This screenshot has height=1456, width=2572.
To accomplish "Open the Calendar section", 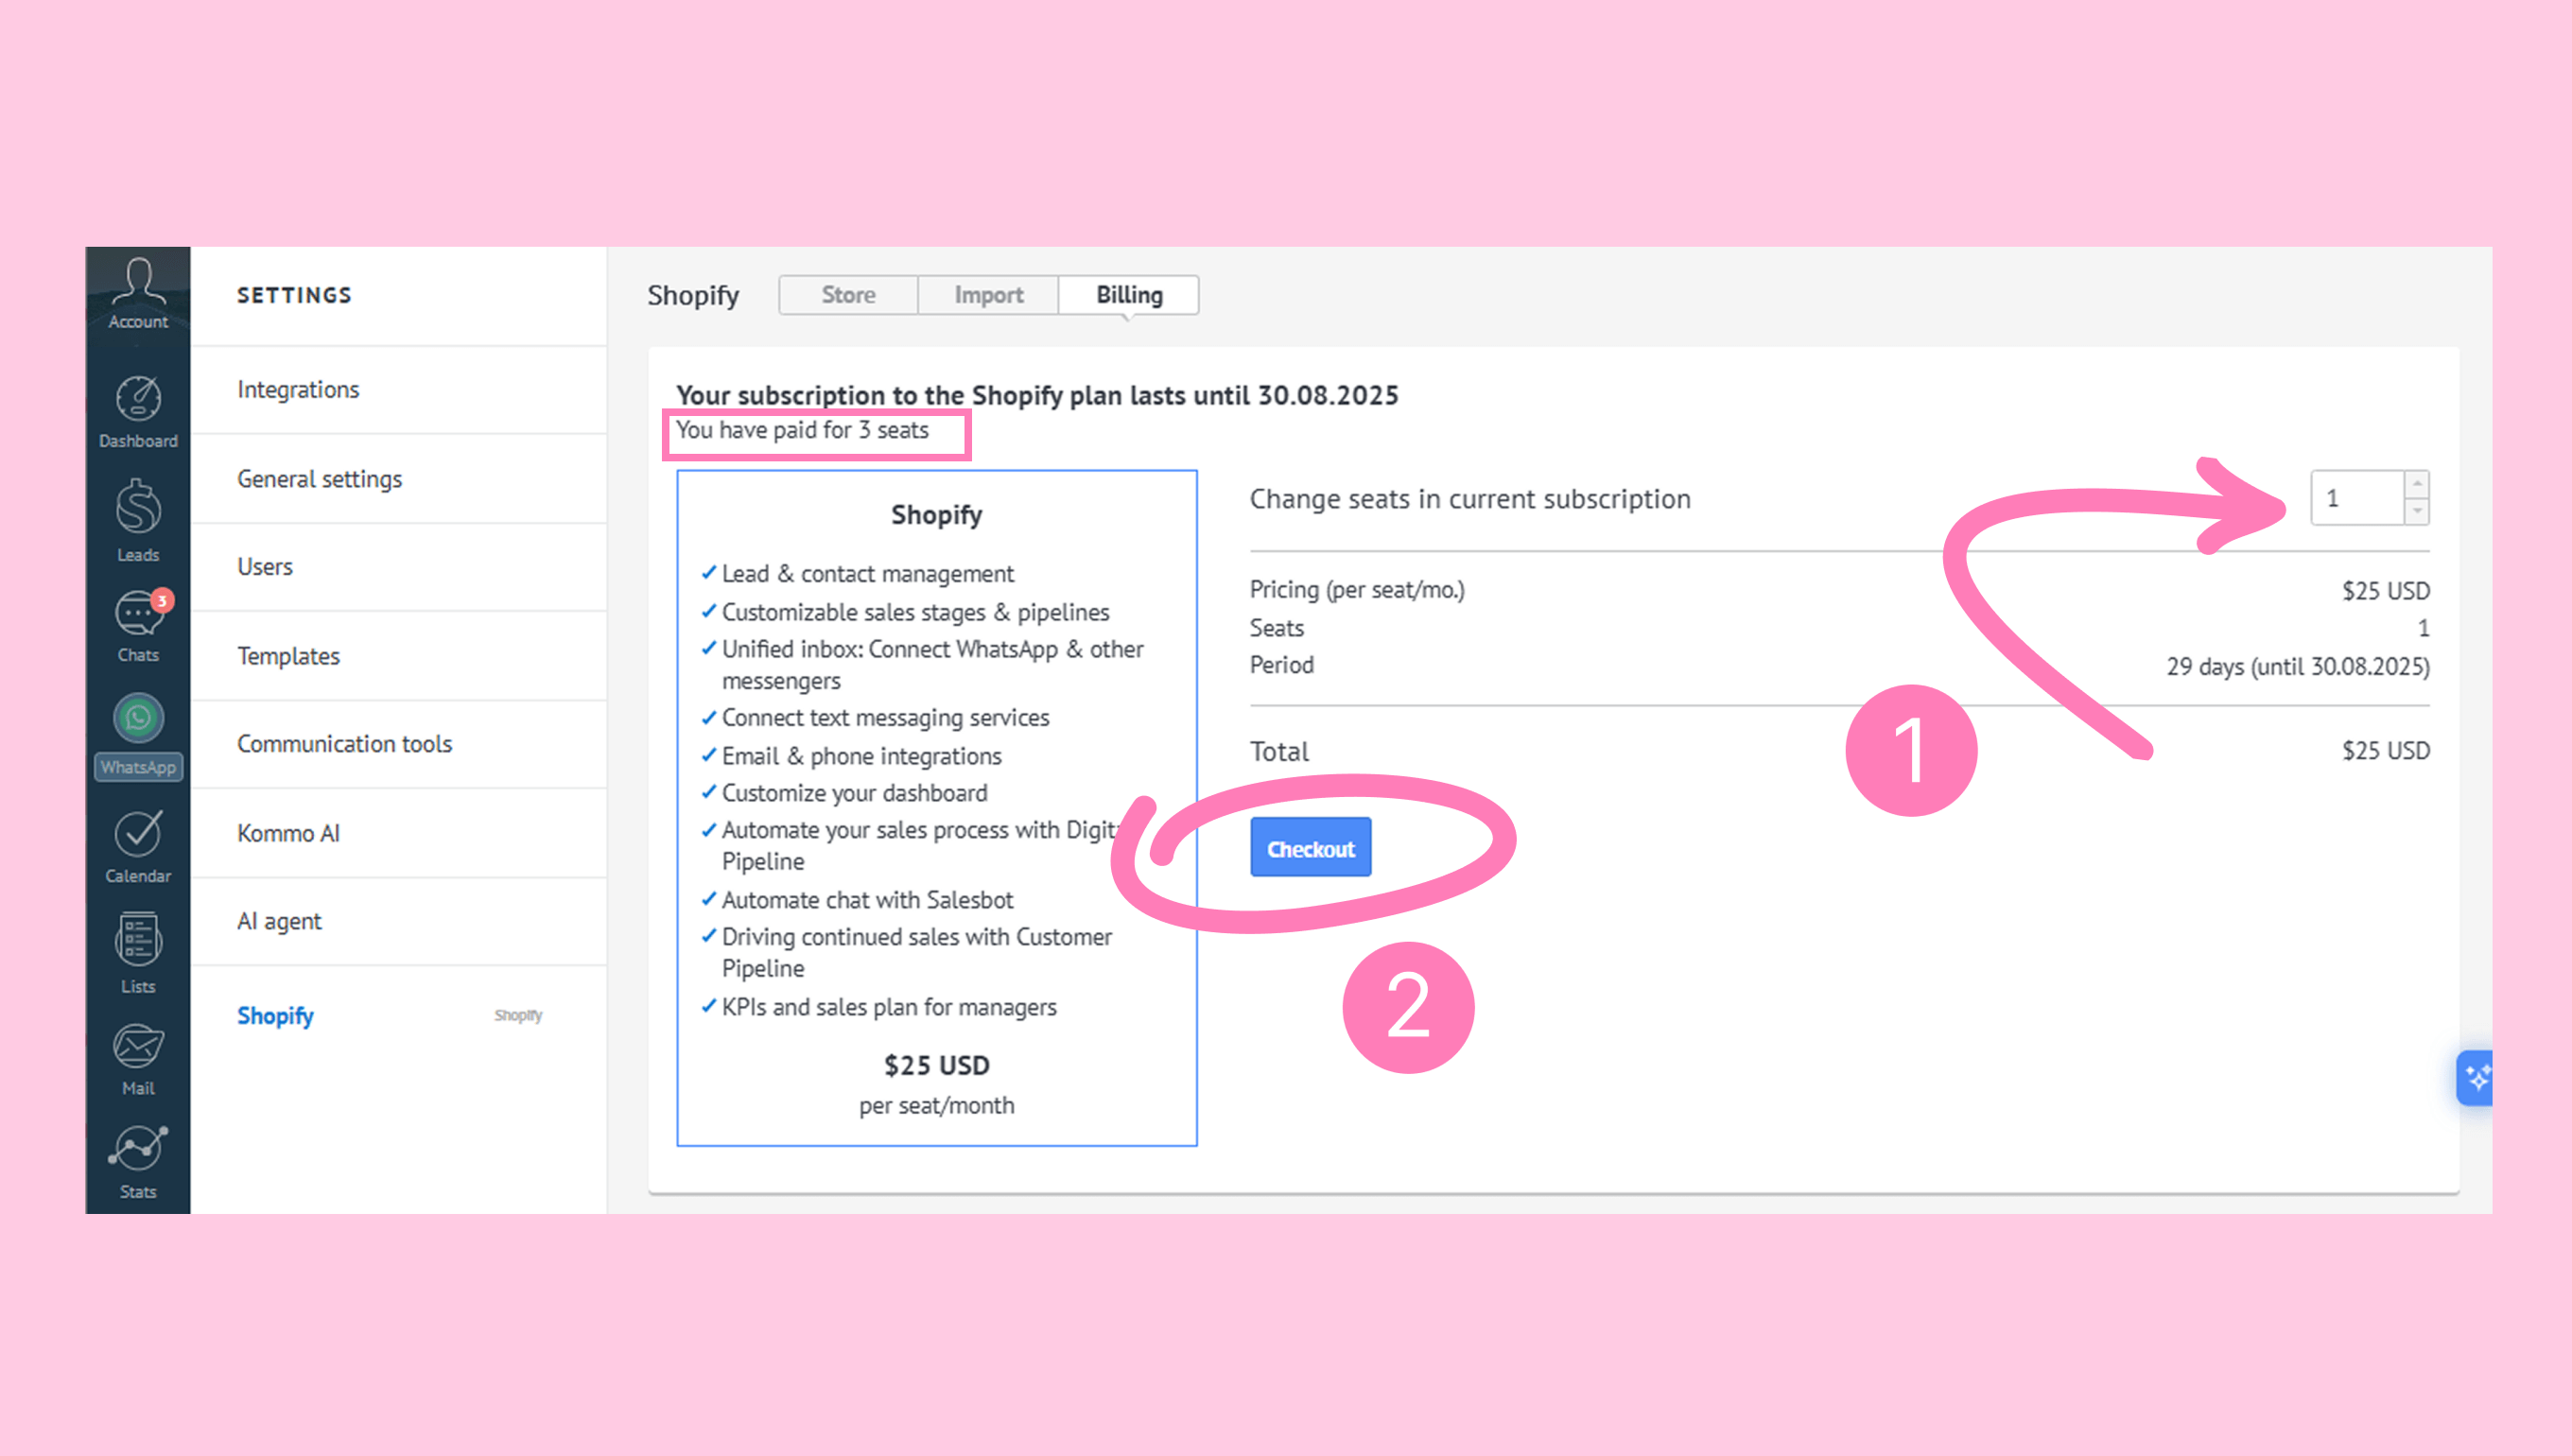I will tap(138, 847).
